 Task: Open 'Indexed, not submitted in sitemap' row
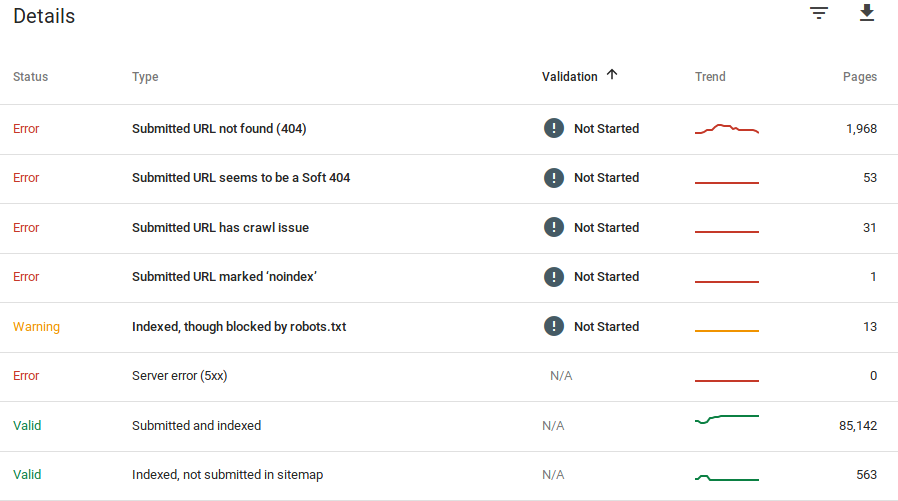pos(227,475)
